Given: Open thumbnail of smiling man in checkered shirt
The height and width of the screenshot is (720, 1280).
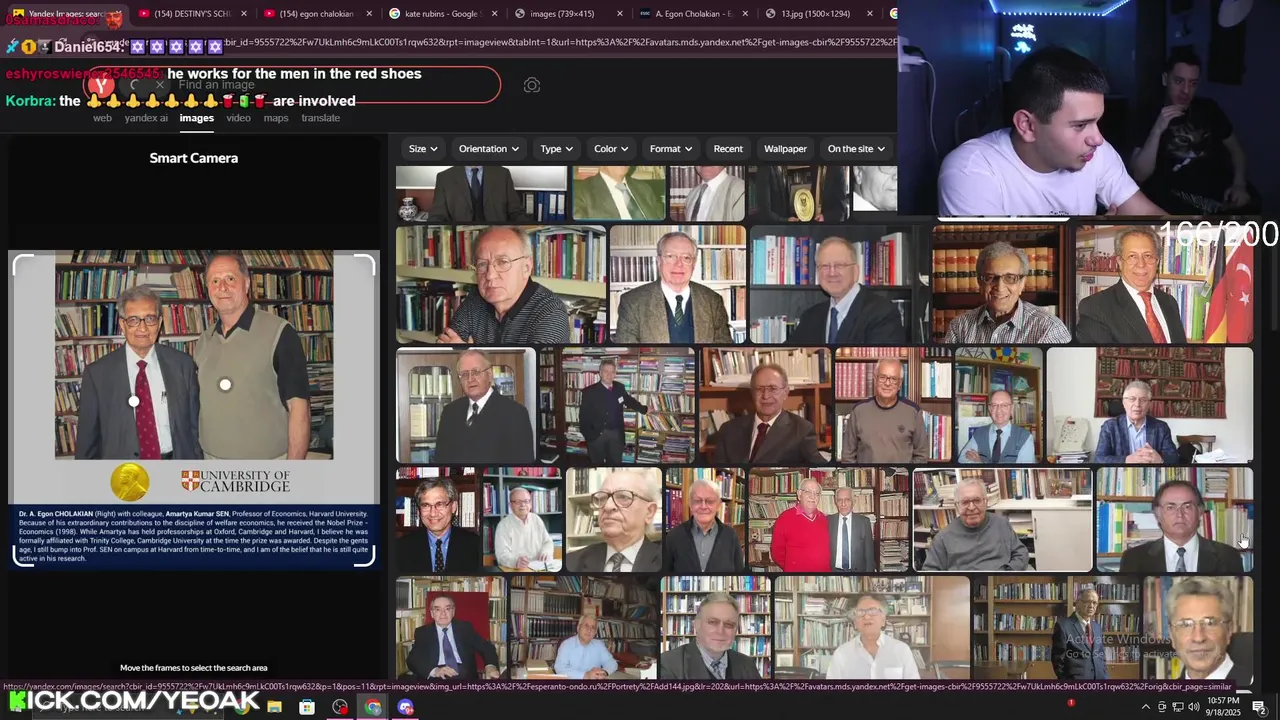Looking at the screenshot, I should (x=1001, y=285).
